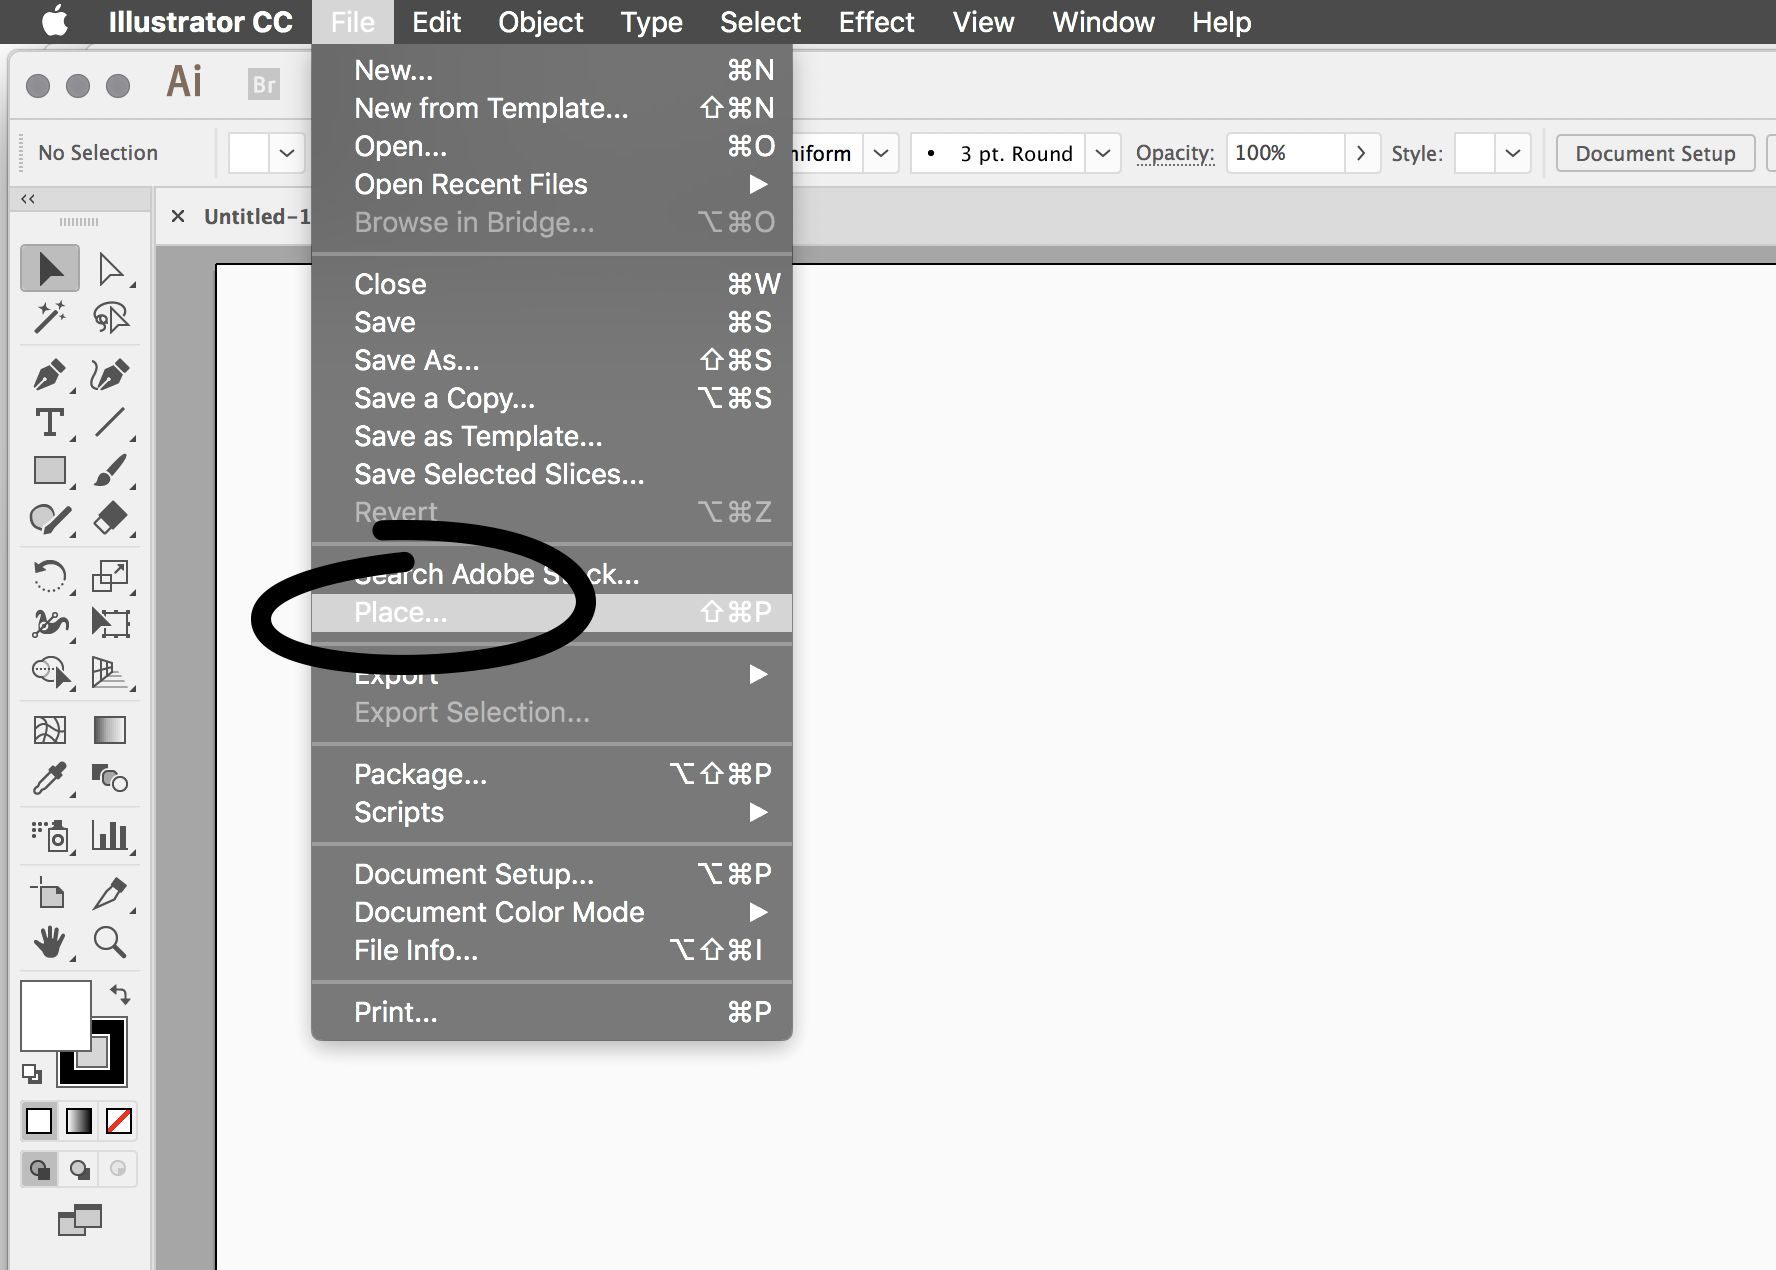Open the Style dropdown in the control bar

(x=1511, y=153)
